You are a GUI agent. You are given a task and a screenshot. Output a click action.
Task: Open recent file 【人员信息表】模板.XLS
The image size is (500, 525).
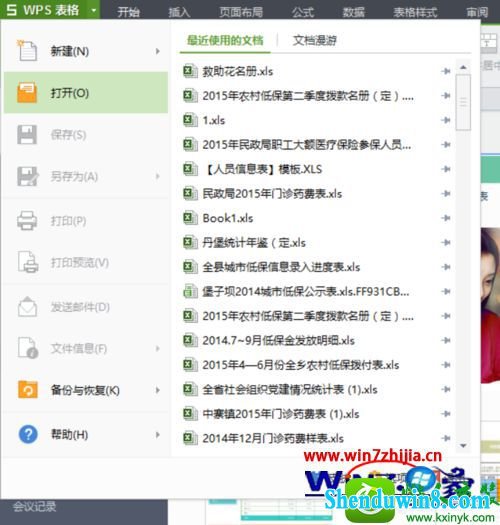click(x=262, y=169)
